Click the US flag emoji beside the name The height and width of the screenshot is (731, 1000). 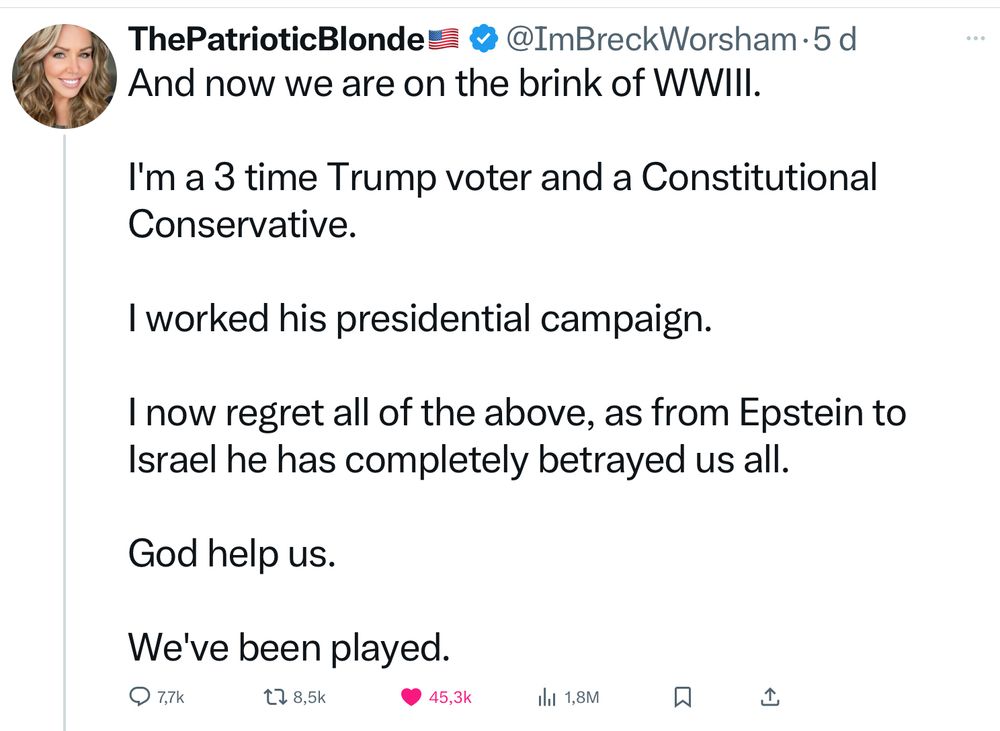[x=443, y=39]
